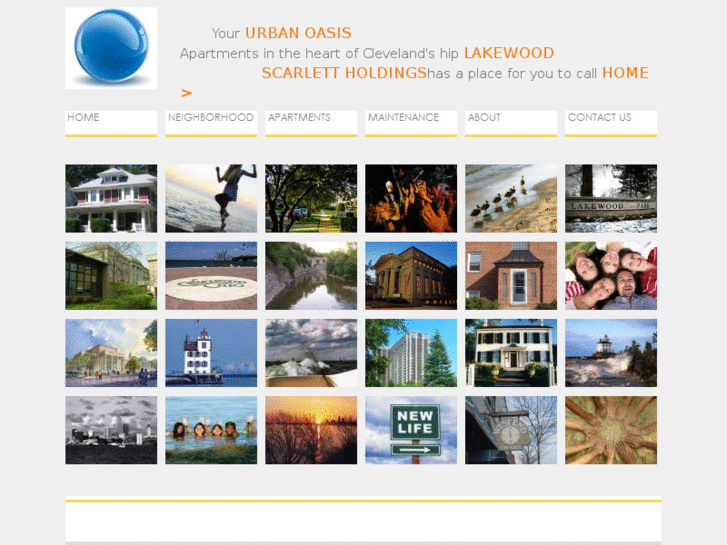Select the Maintenance navigation item
This screenshot has width=727, height=545.
tap(403, 118)
